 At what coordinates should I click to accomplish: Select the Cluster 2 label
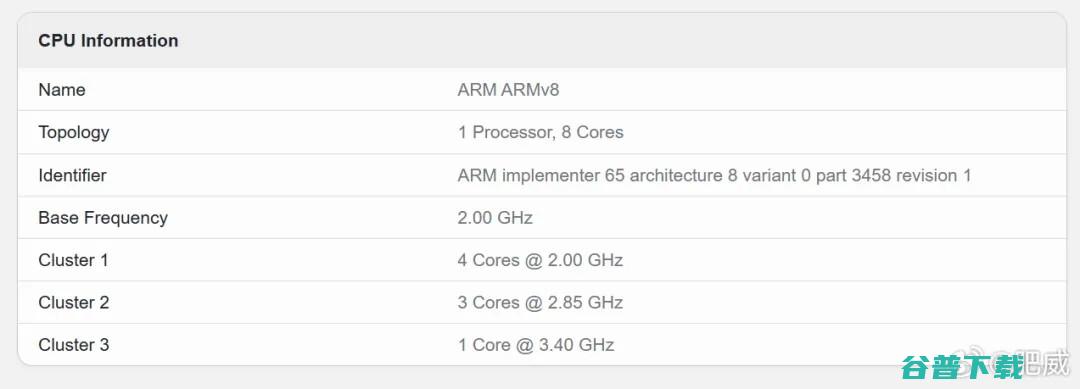point(74,302)
